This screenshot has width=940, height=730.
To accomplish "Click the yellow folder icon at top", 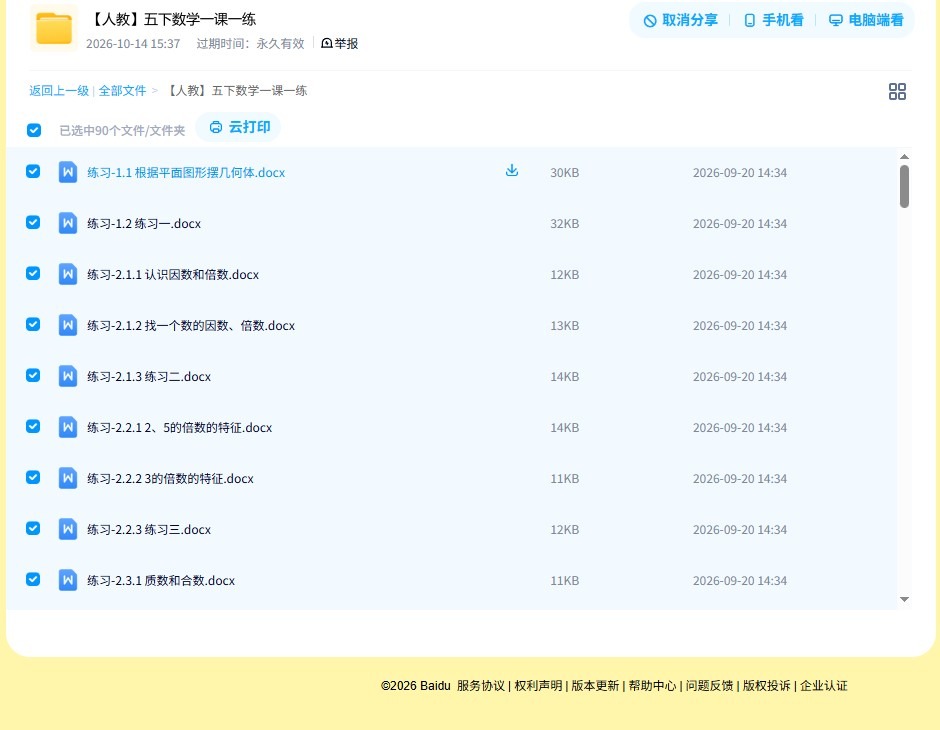I will point(54,28).
